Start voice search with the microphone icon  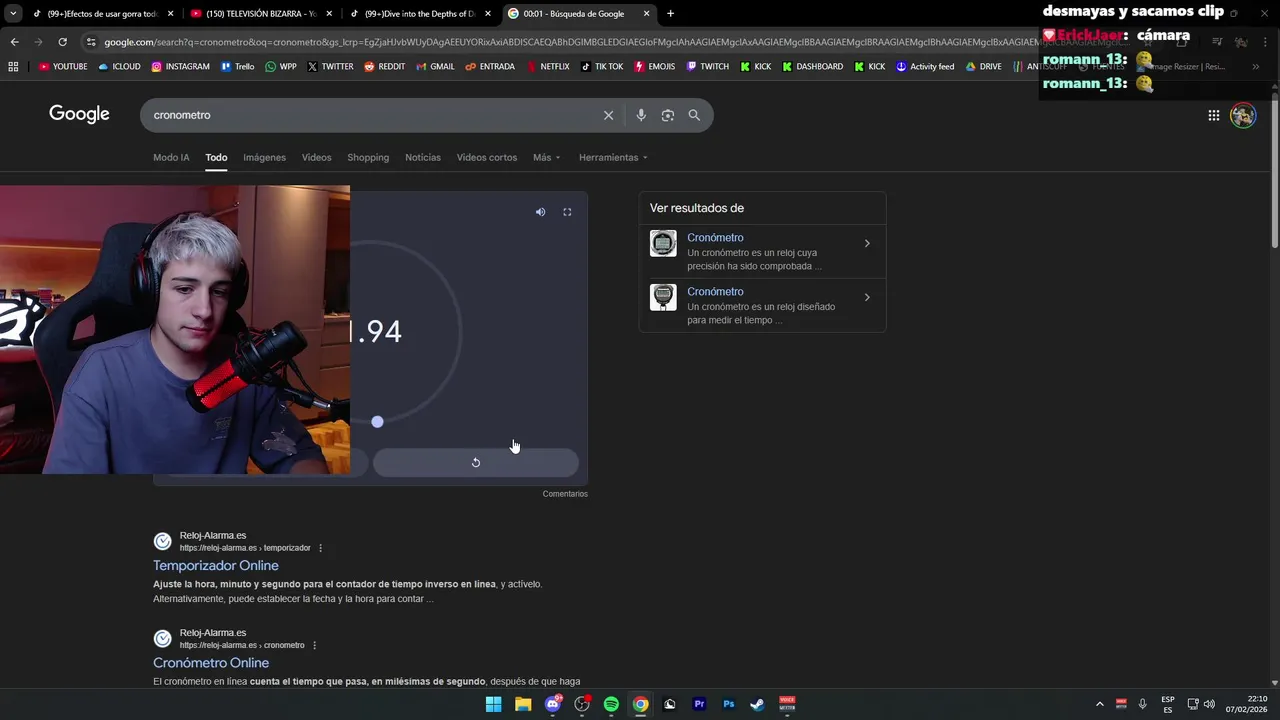tap(641, 115)
